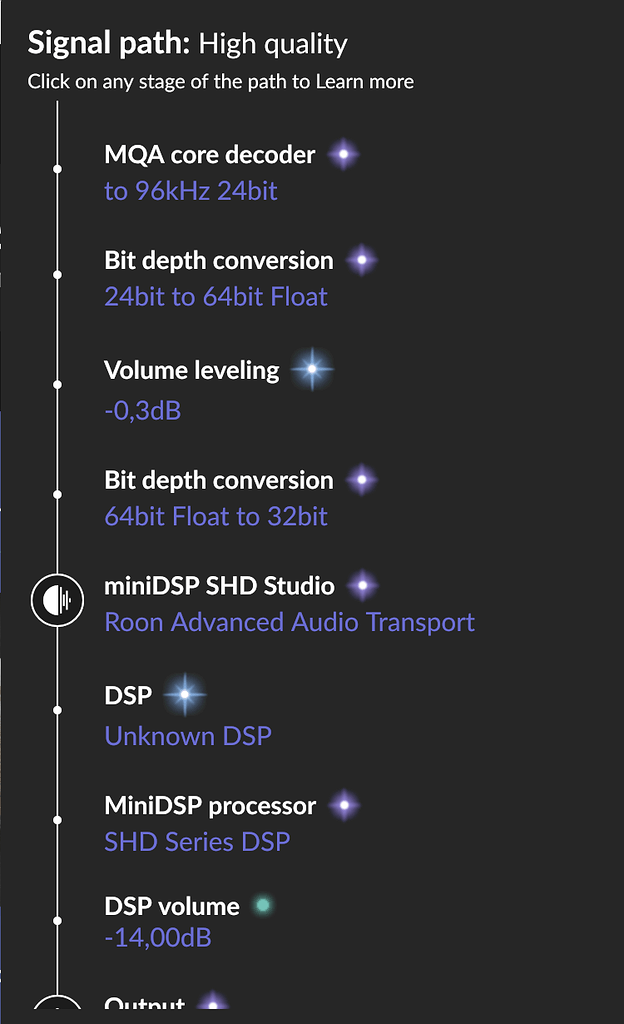Click the enhanced quality star beside DSP
Screen dimensions: 624x1024
click(184, 693)
